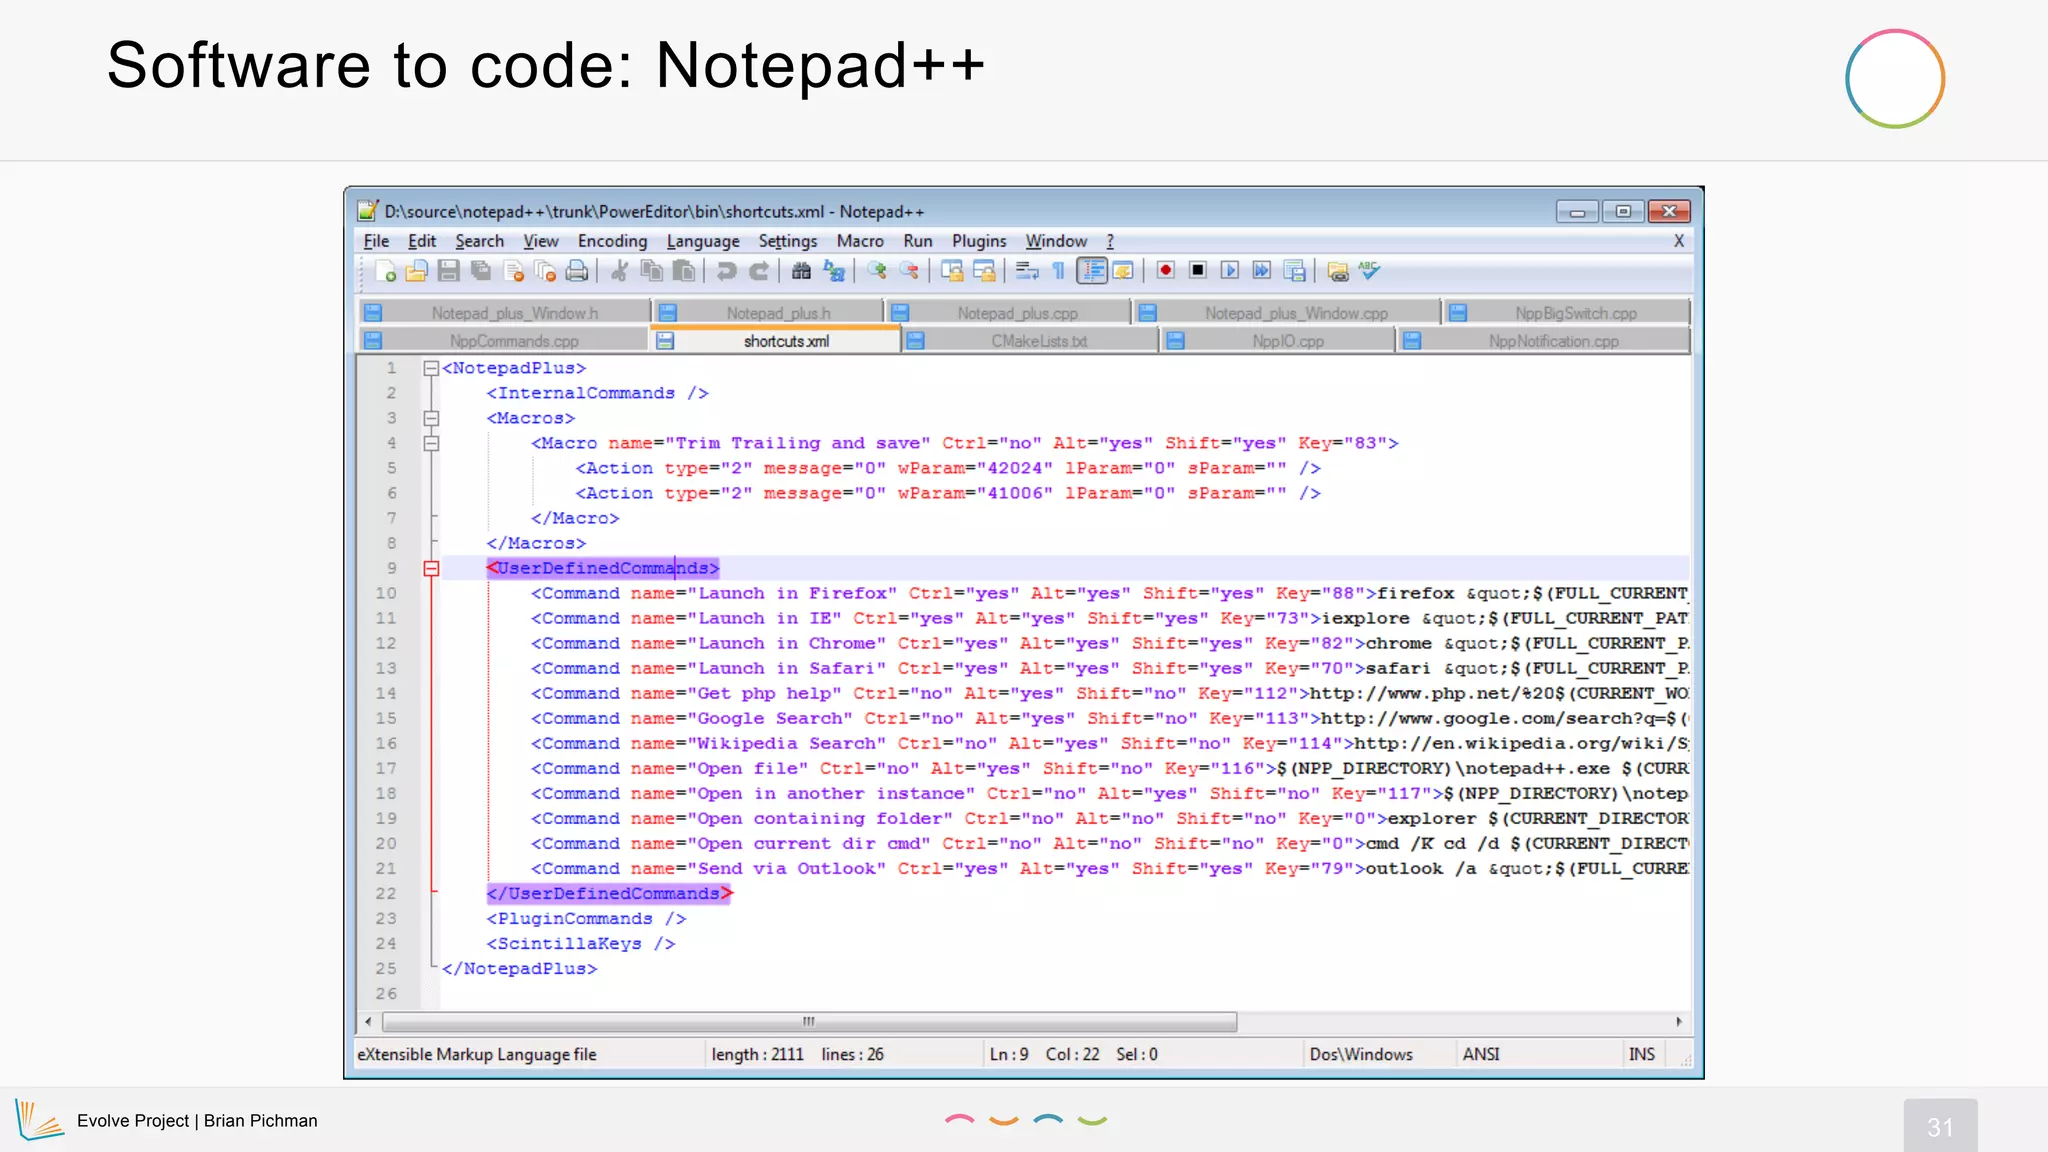Open the ? help menu
The height and width of the screenshot is (1152, 2048).
(1110, 241)
